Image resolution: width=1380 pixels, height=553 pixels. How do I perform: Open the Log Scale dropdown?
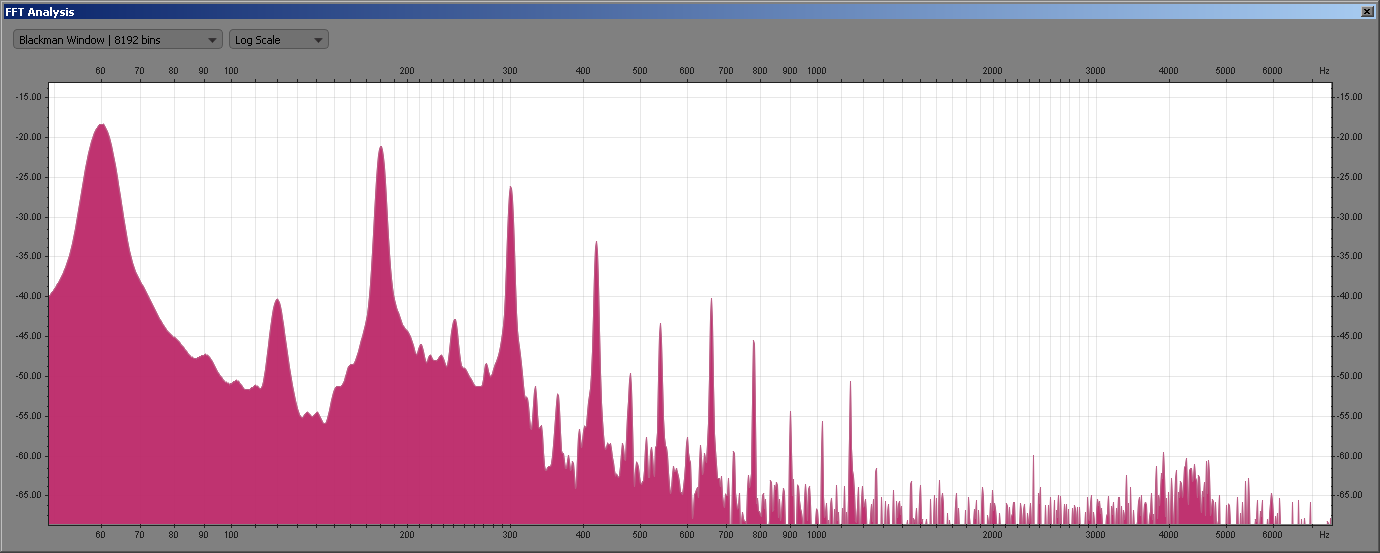pyautogui.click(x=278, y=40)
